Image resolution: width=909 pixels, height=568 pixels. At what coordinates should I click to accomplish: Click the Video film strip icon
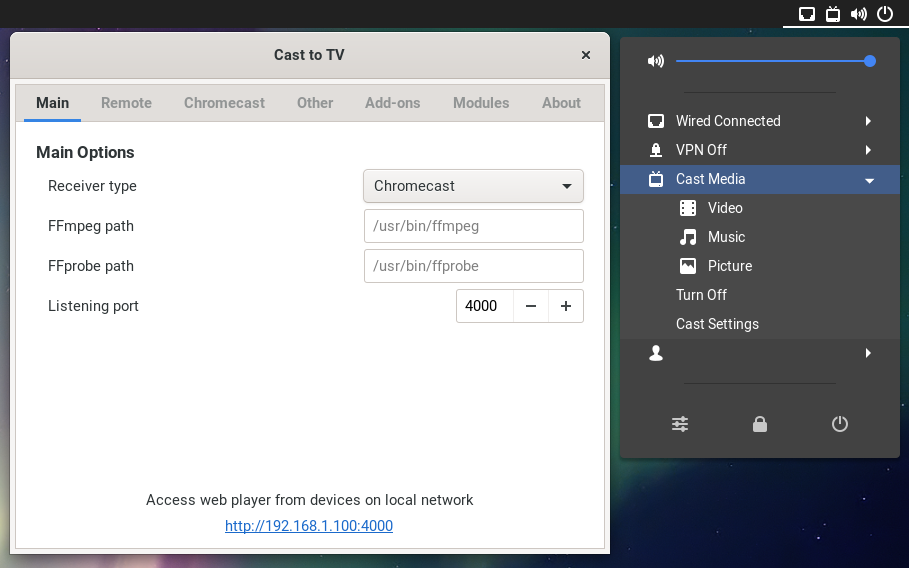[x=688, y=208]
